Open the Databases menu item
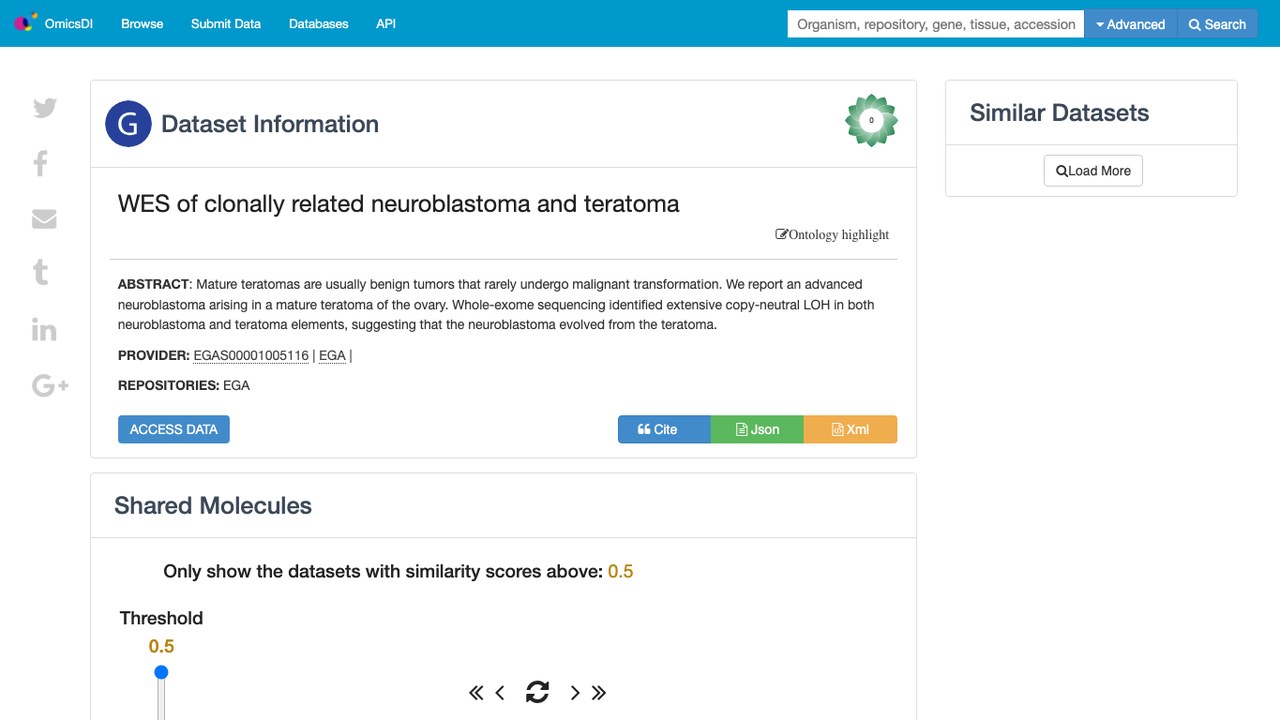 point(318,24)
